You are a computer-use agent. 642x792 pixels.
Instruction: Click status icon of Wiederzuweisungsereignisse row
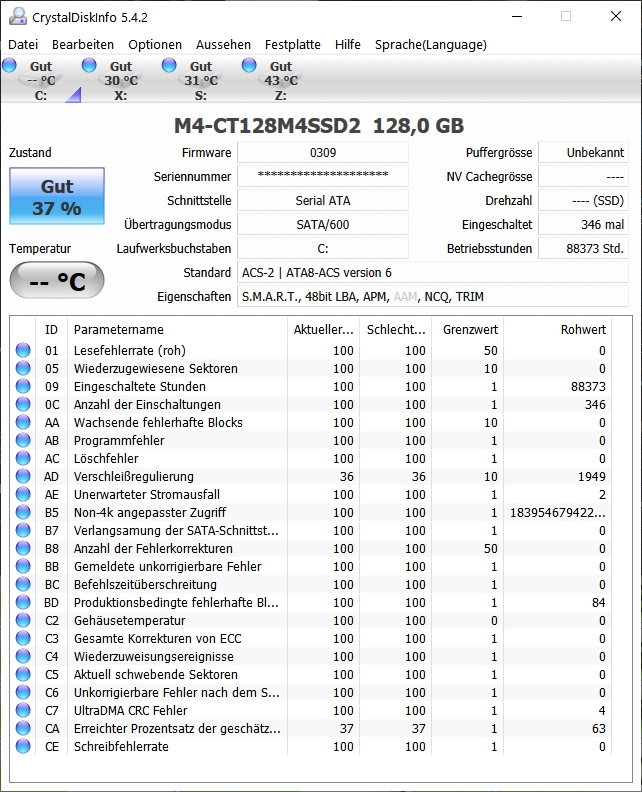(x=23, y=656)
